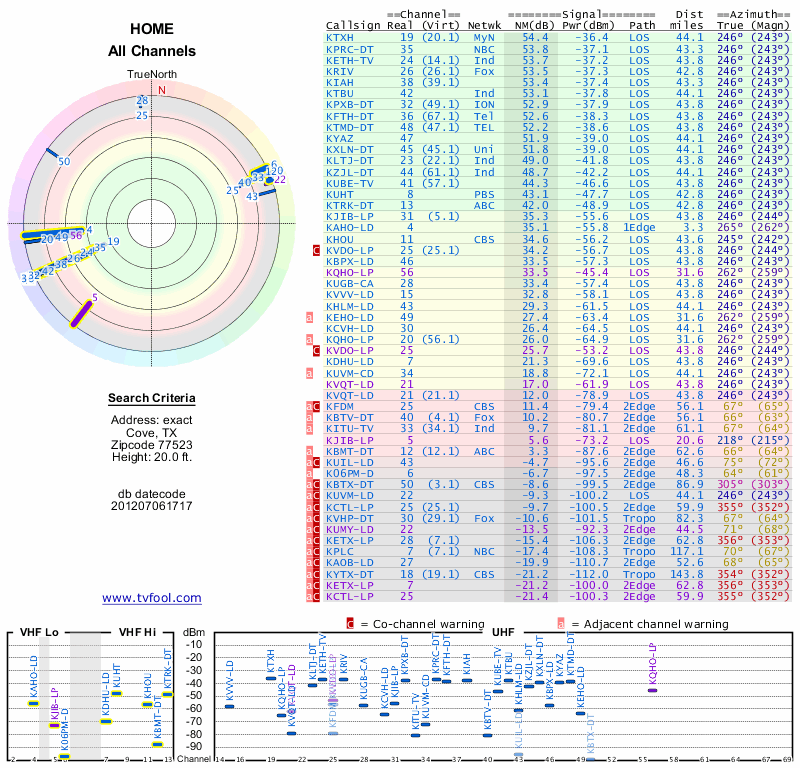Open the www.tvfool.com link

tap(152, 598)
